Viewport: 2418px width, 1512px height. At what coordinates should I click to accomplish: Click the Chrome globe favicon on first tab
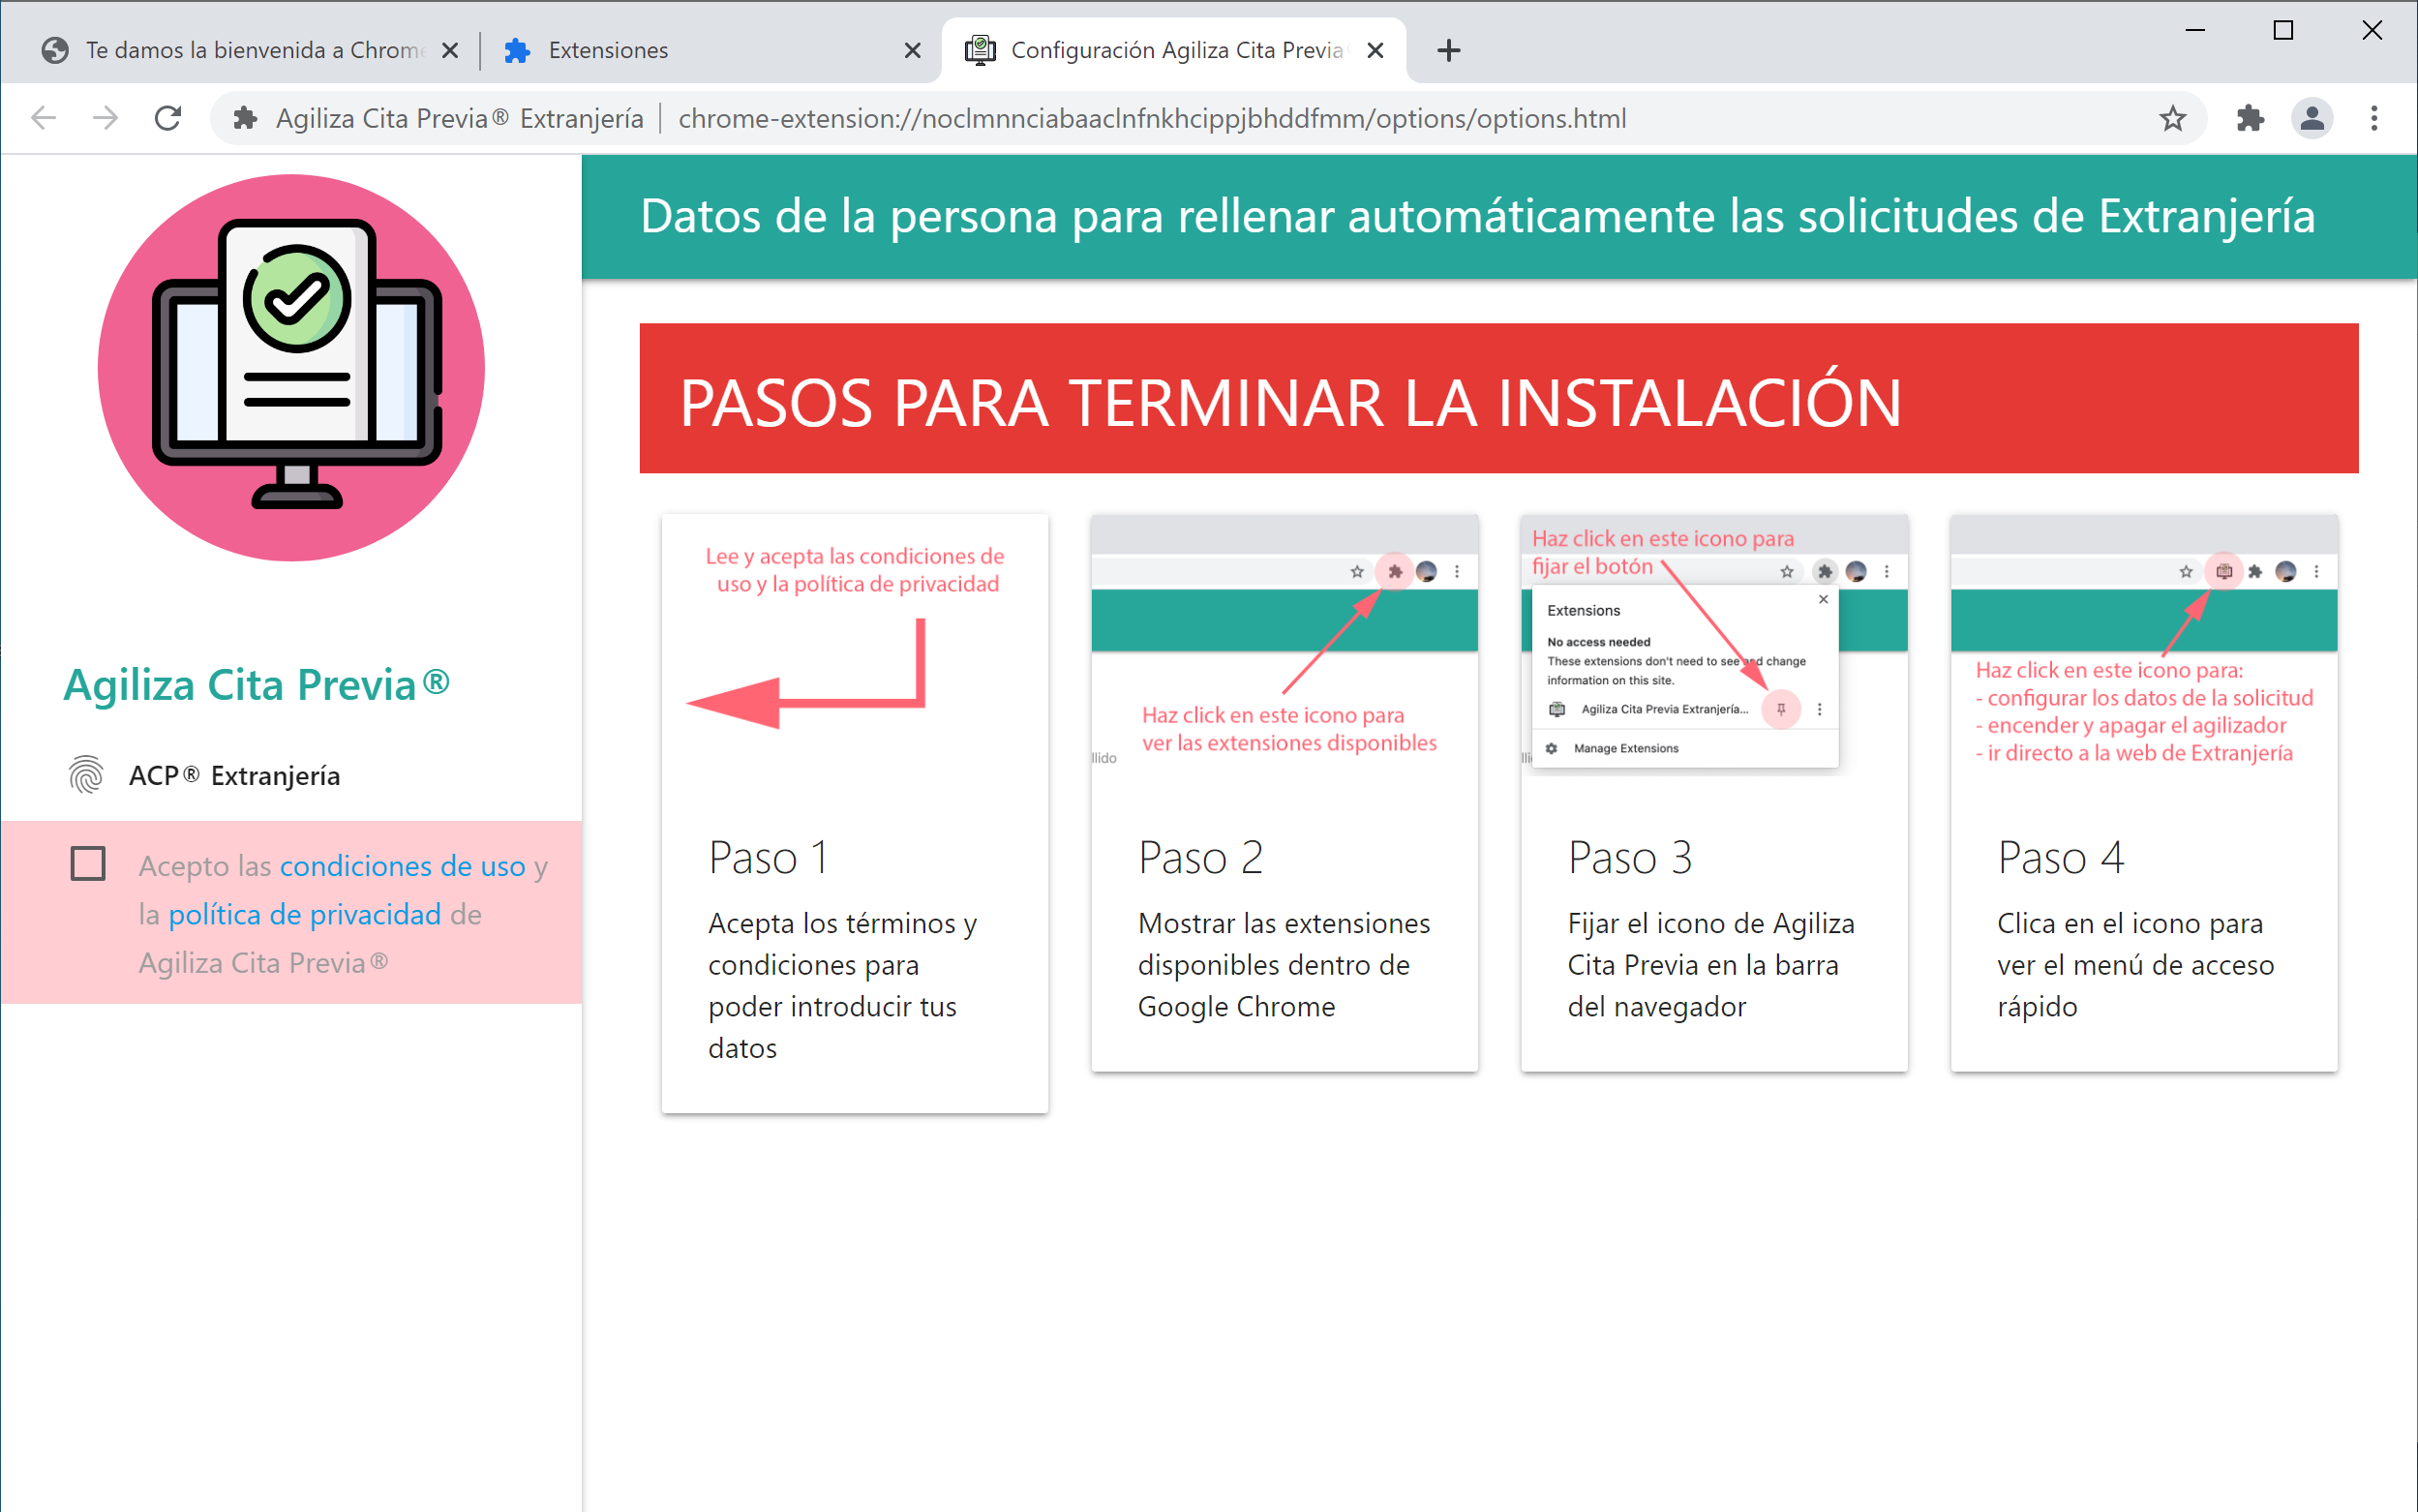[x=55, y=50]
